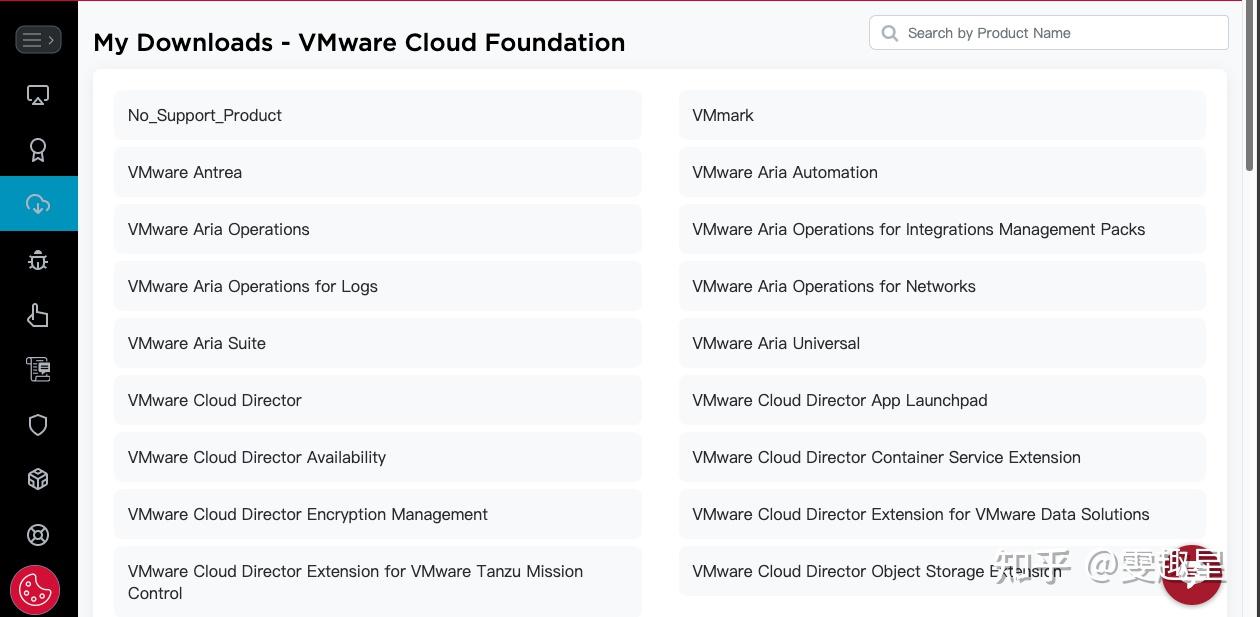The width and height of the screenshot is (1260, 617).
Task: Click the search magnifier icon
Action: pos(889,33)
